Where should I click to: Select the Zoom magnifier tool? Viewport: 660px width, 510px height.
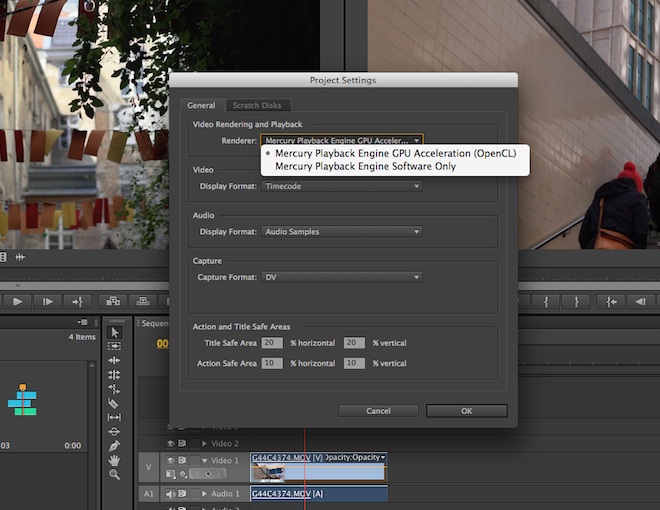click(x=114, y=475)
